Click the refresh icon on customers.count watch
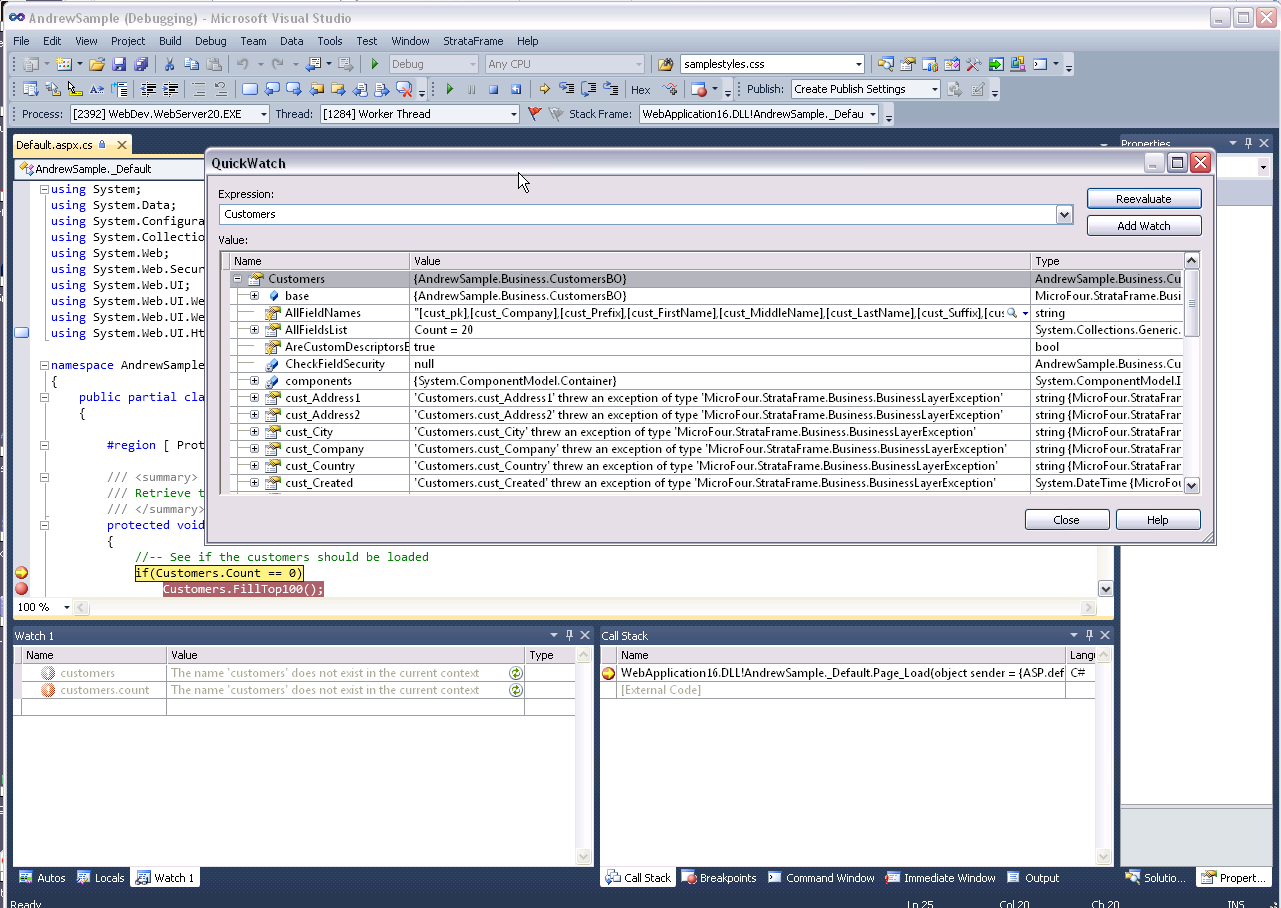1281x908 pixels. pyautogui.click(x=516, y=690)
